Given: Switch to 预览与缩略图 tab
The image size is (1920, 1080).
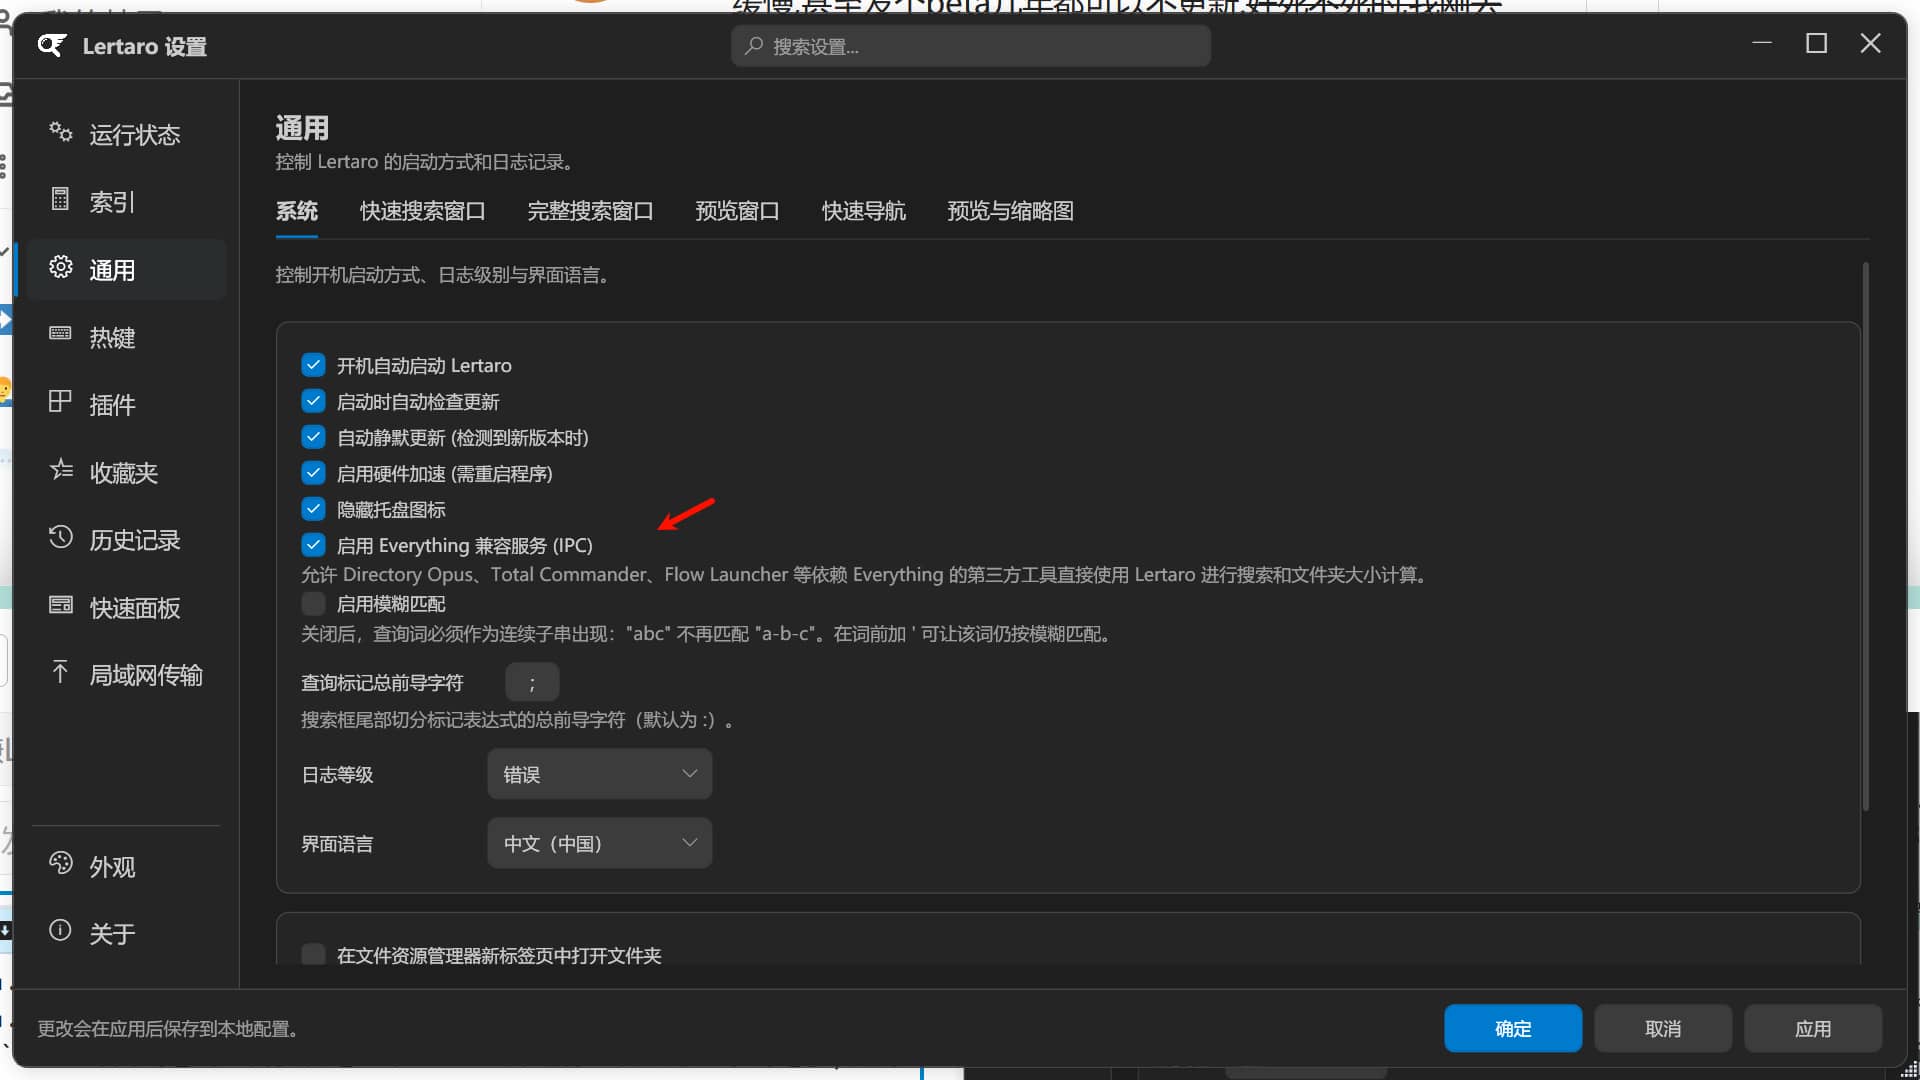Looking at the screenshot, I should [x=1011, y=211].
